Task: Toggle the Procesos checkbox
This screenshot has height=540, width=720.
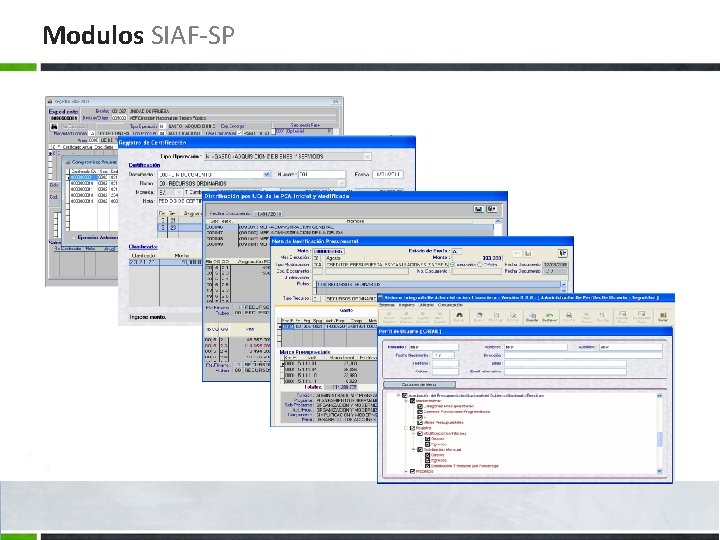Action: [x=412, y=472]
